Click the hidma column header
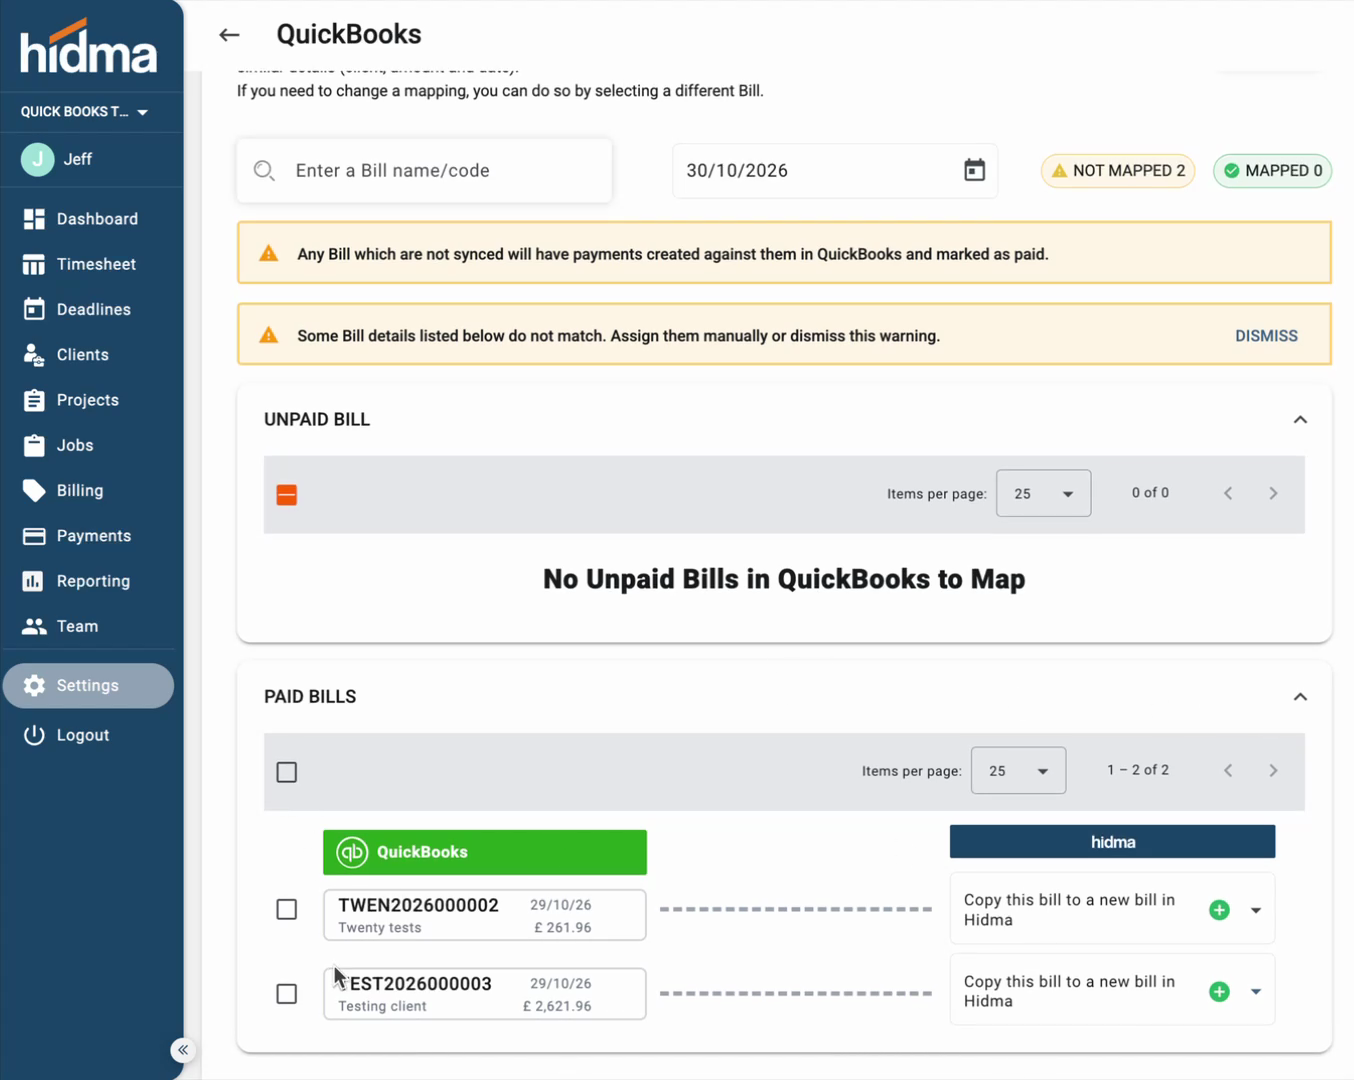Image resolution: width=1354 pixels, height=1080 pixels. pos(1112,842)
